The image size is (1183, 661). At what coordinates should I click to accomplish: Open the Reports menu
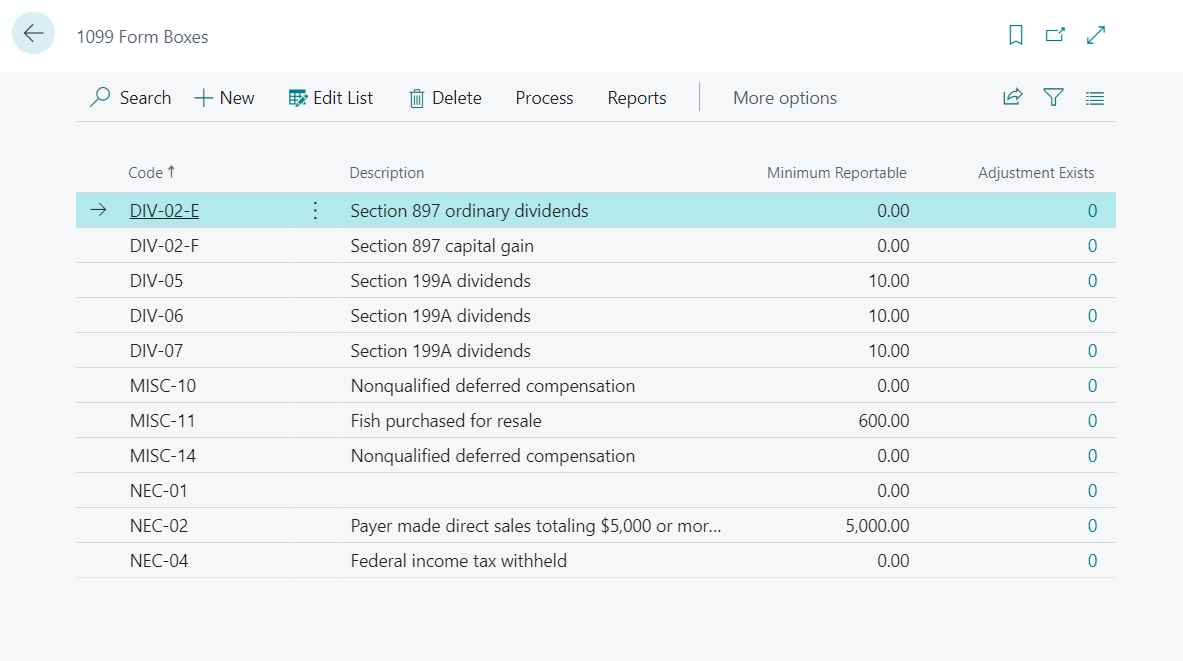pyautogui.click(x=636, y=97)
